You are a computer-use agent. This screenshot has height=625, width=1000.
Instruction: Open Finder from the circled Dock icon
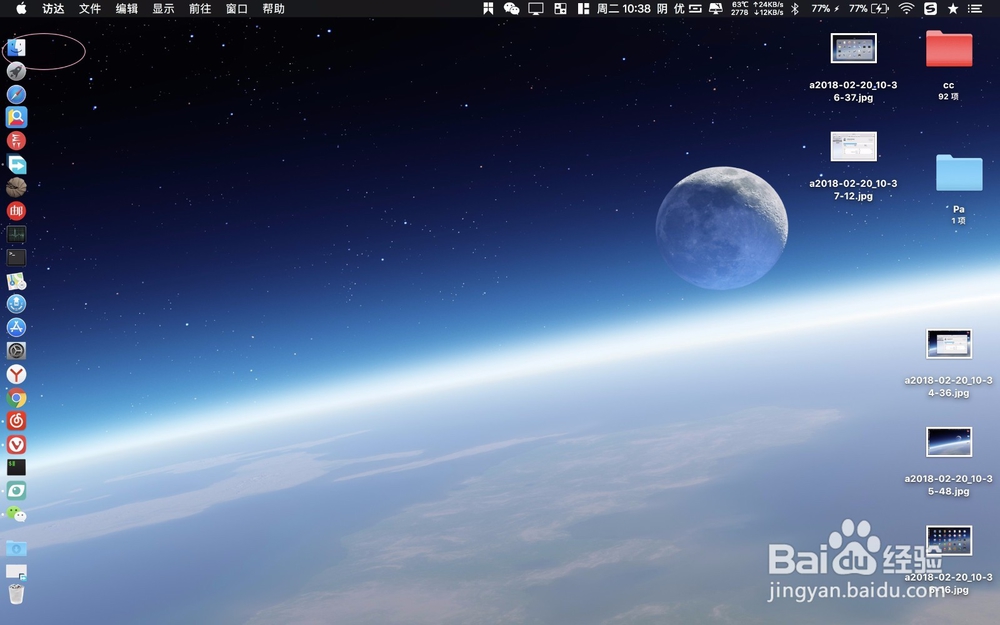point(16,47)
